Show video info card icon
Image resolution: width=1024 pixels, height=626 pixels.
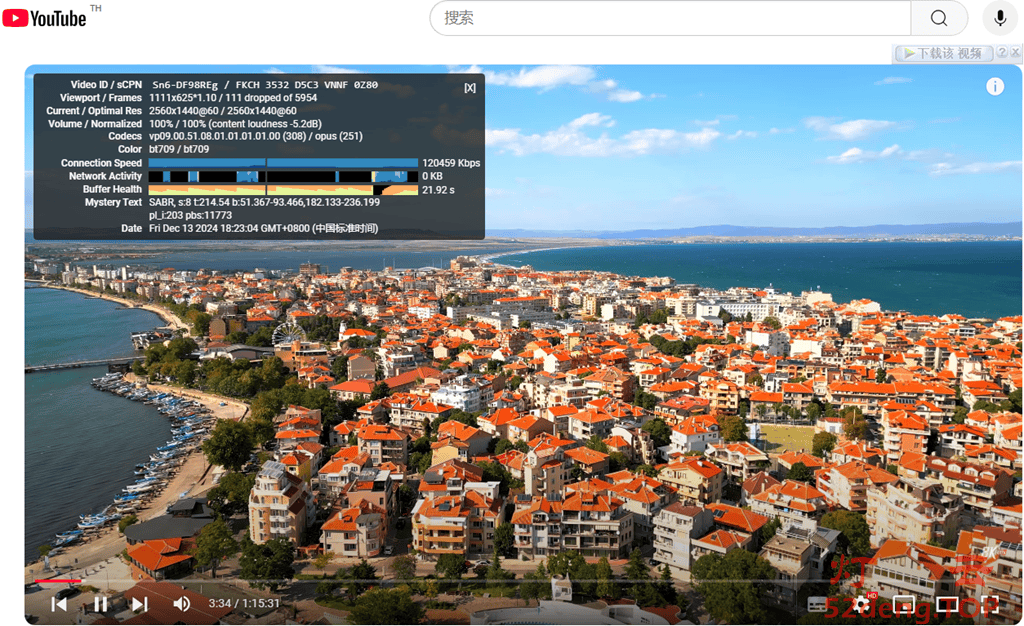pos(995,87)
